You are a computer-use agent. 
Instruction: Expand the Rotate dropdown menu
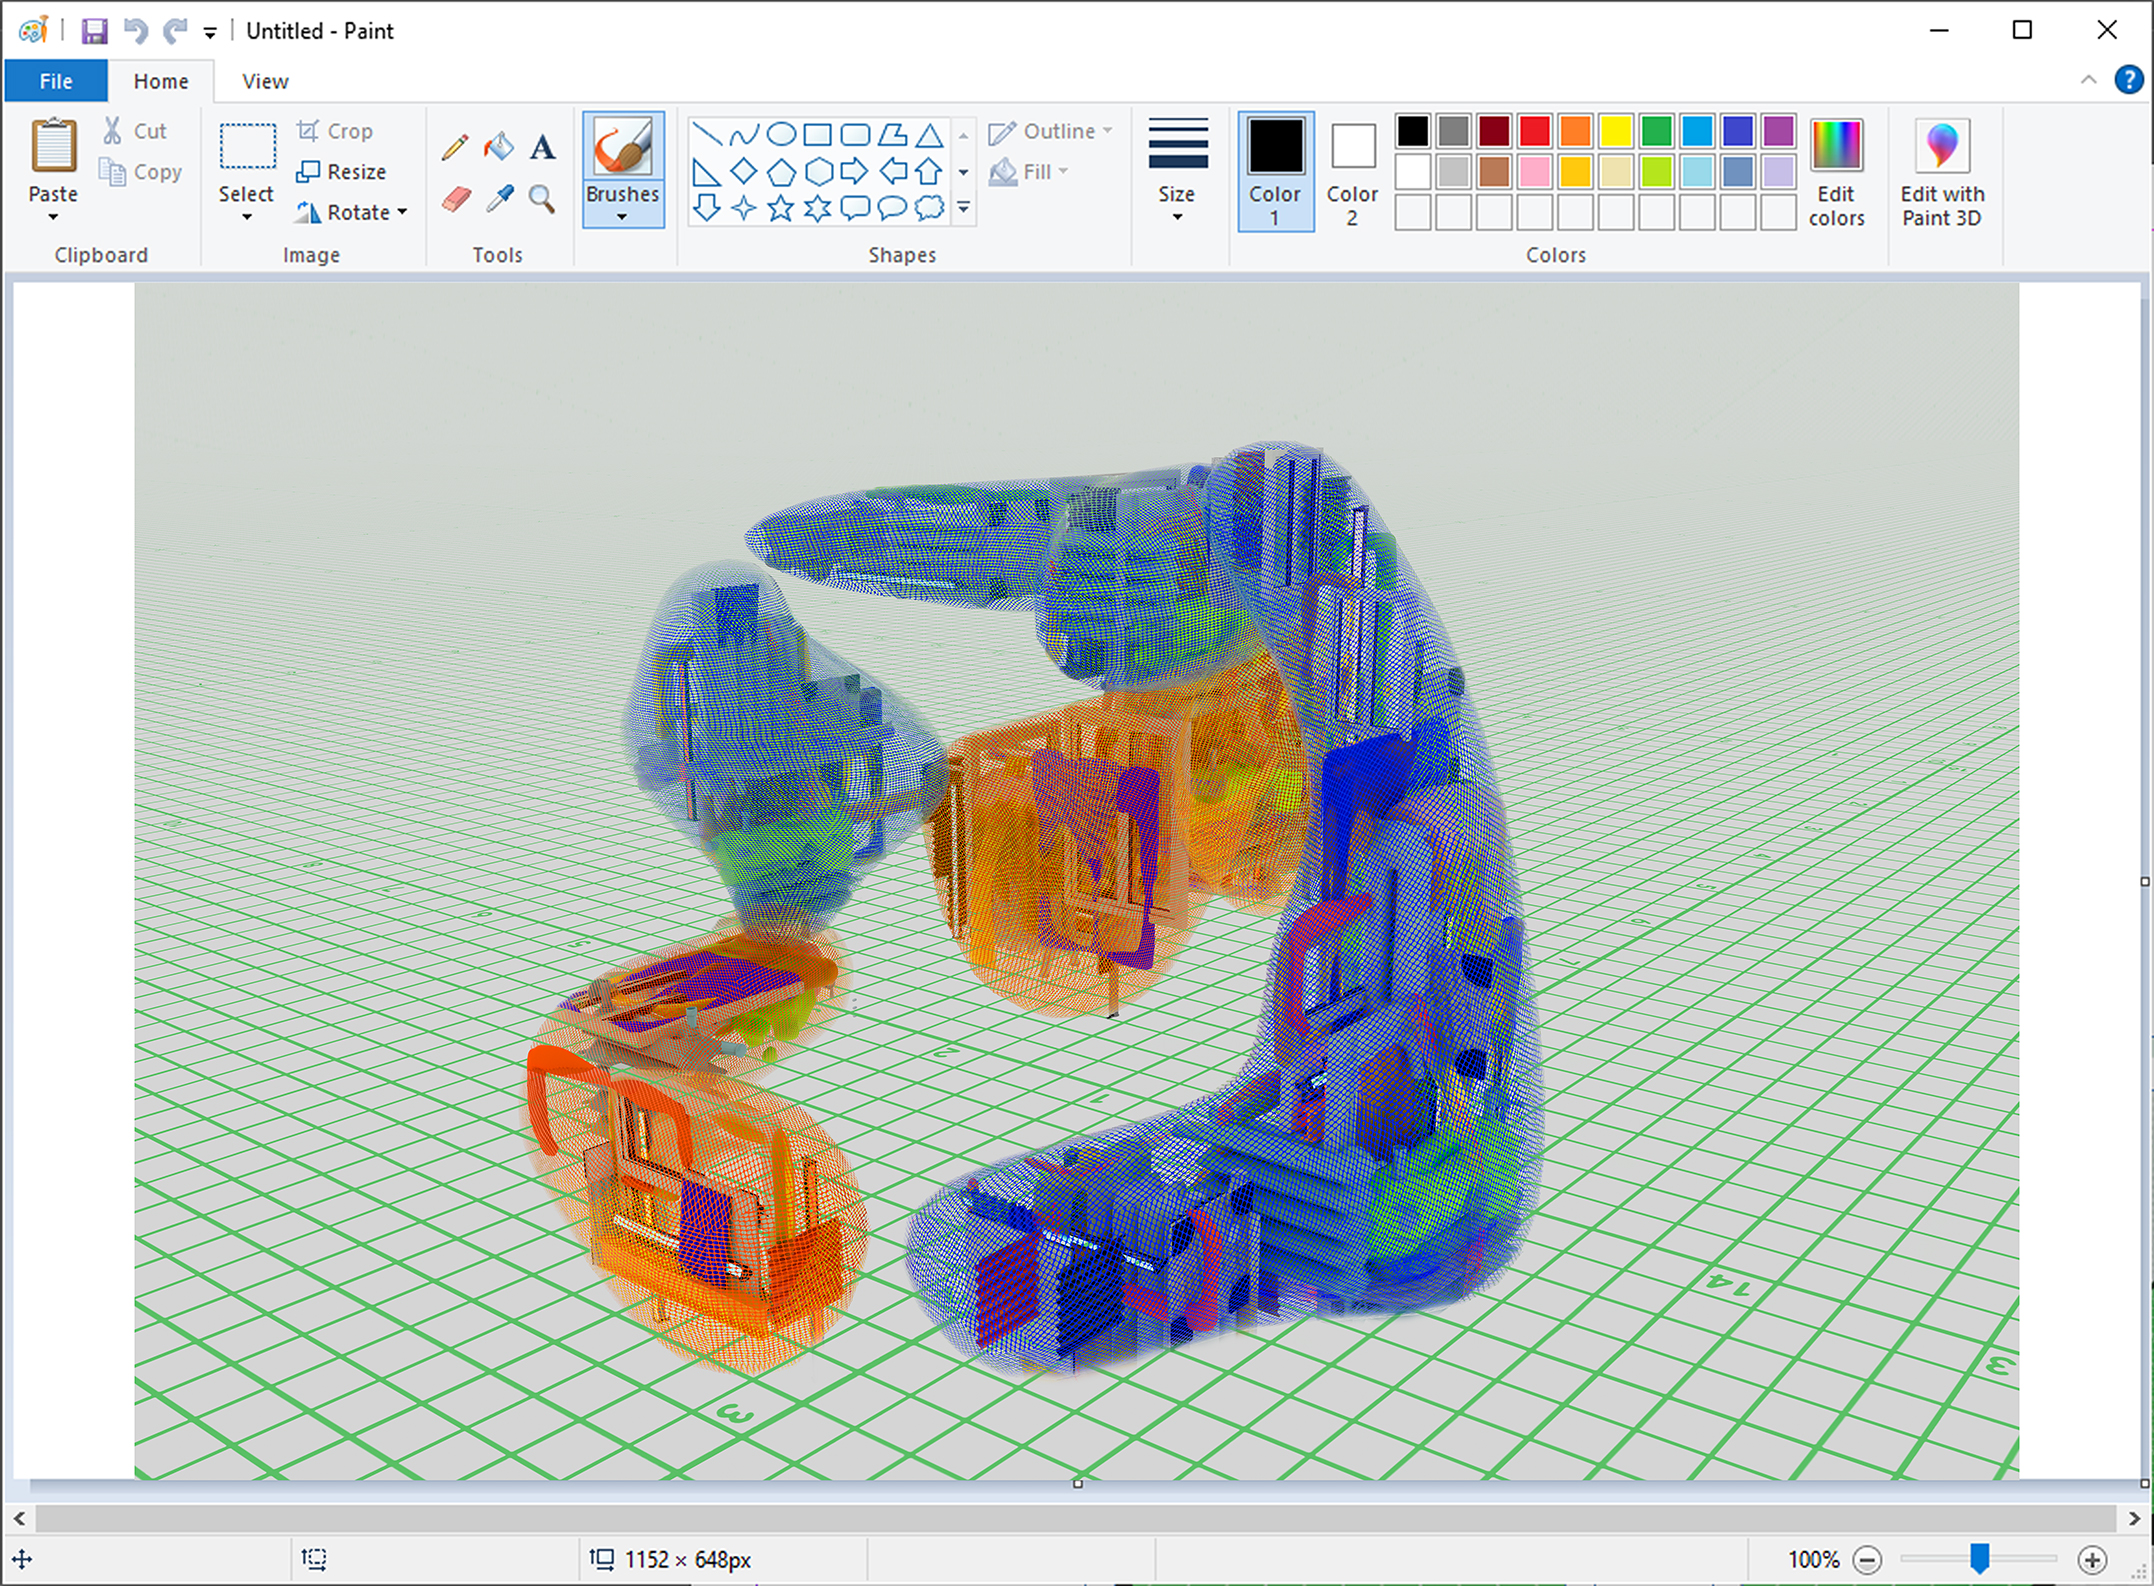[402, 212]
